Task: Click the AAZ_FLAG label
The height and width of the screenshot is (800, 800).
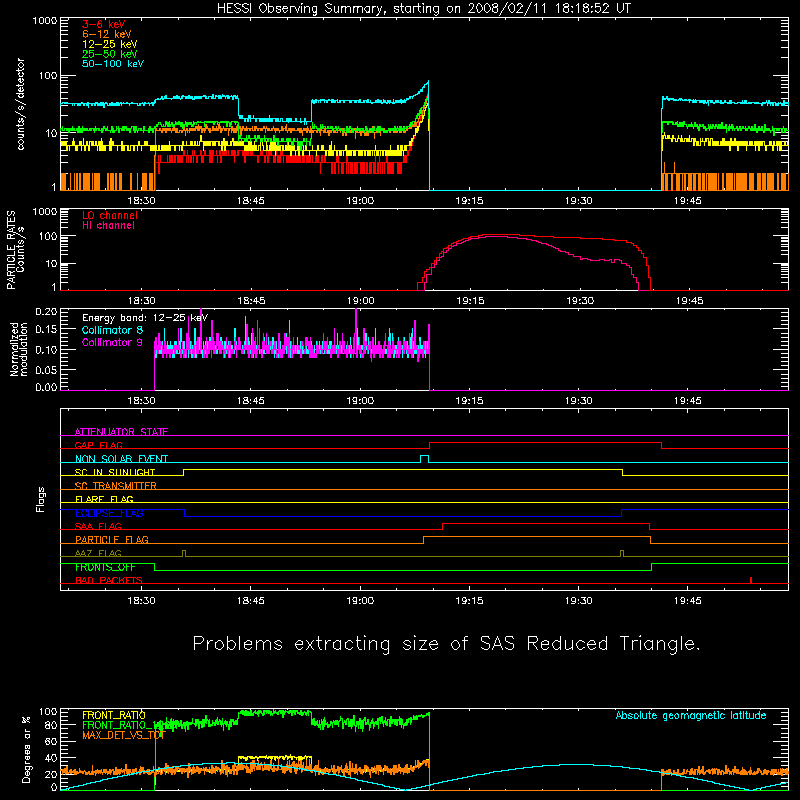Action: [98, 553]
